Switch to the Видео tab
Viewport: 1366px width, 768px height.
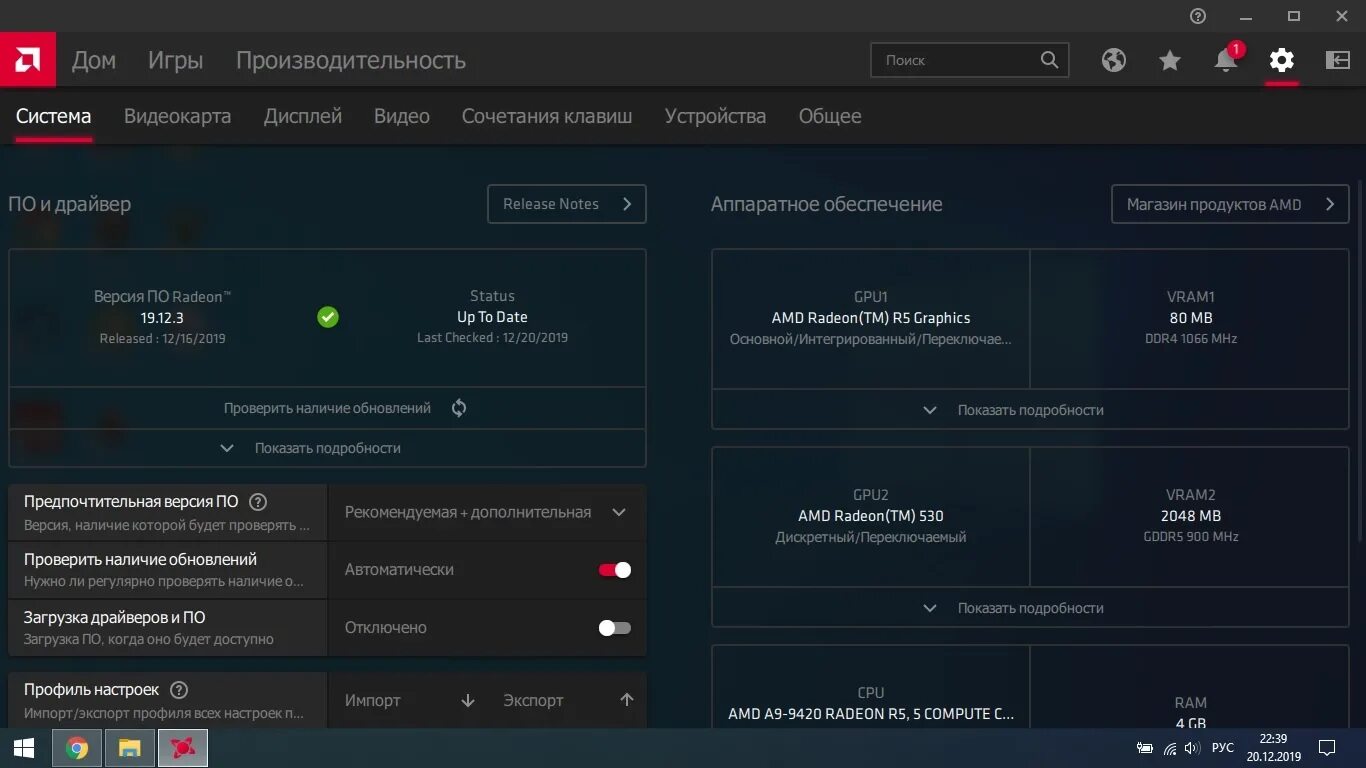click(x=402, y=116)
